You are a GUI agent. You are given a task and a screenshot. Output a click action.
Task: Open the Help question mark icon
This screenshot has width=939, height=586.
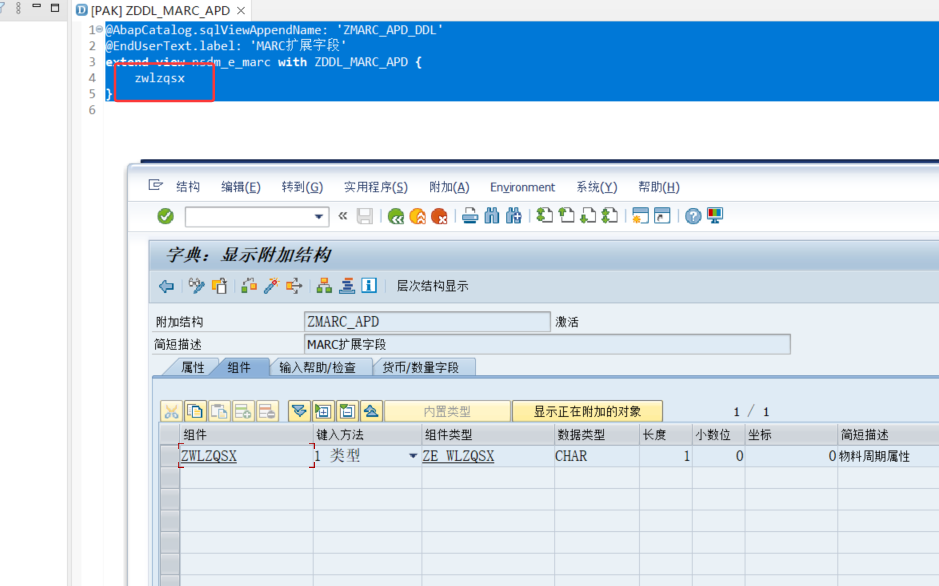coord(693,216)
